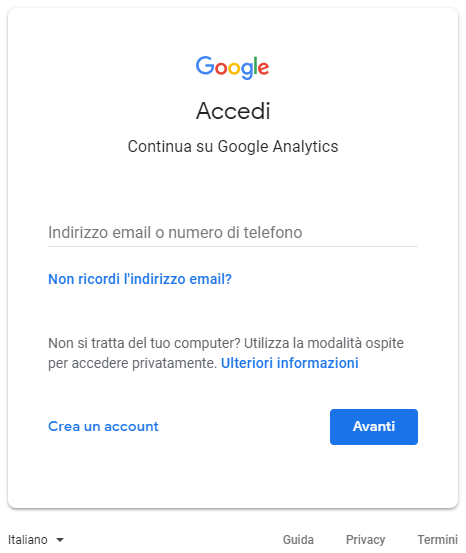
Task: Click the 'per accedere privatamente' text
Action: (x=132, y=363)
